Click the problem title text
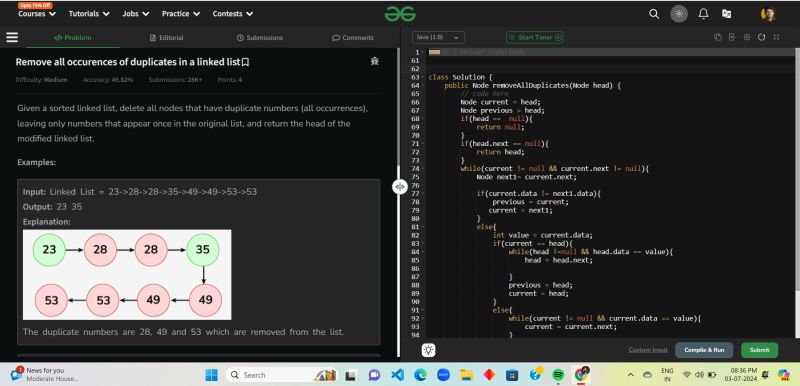The width and height of the screenshot is (800, 386). [x=128, y=62]
